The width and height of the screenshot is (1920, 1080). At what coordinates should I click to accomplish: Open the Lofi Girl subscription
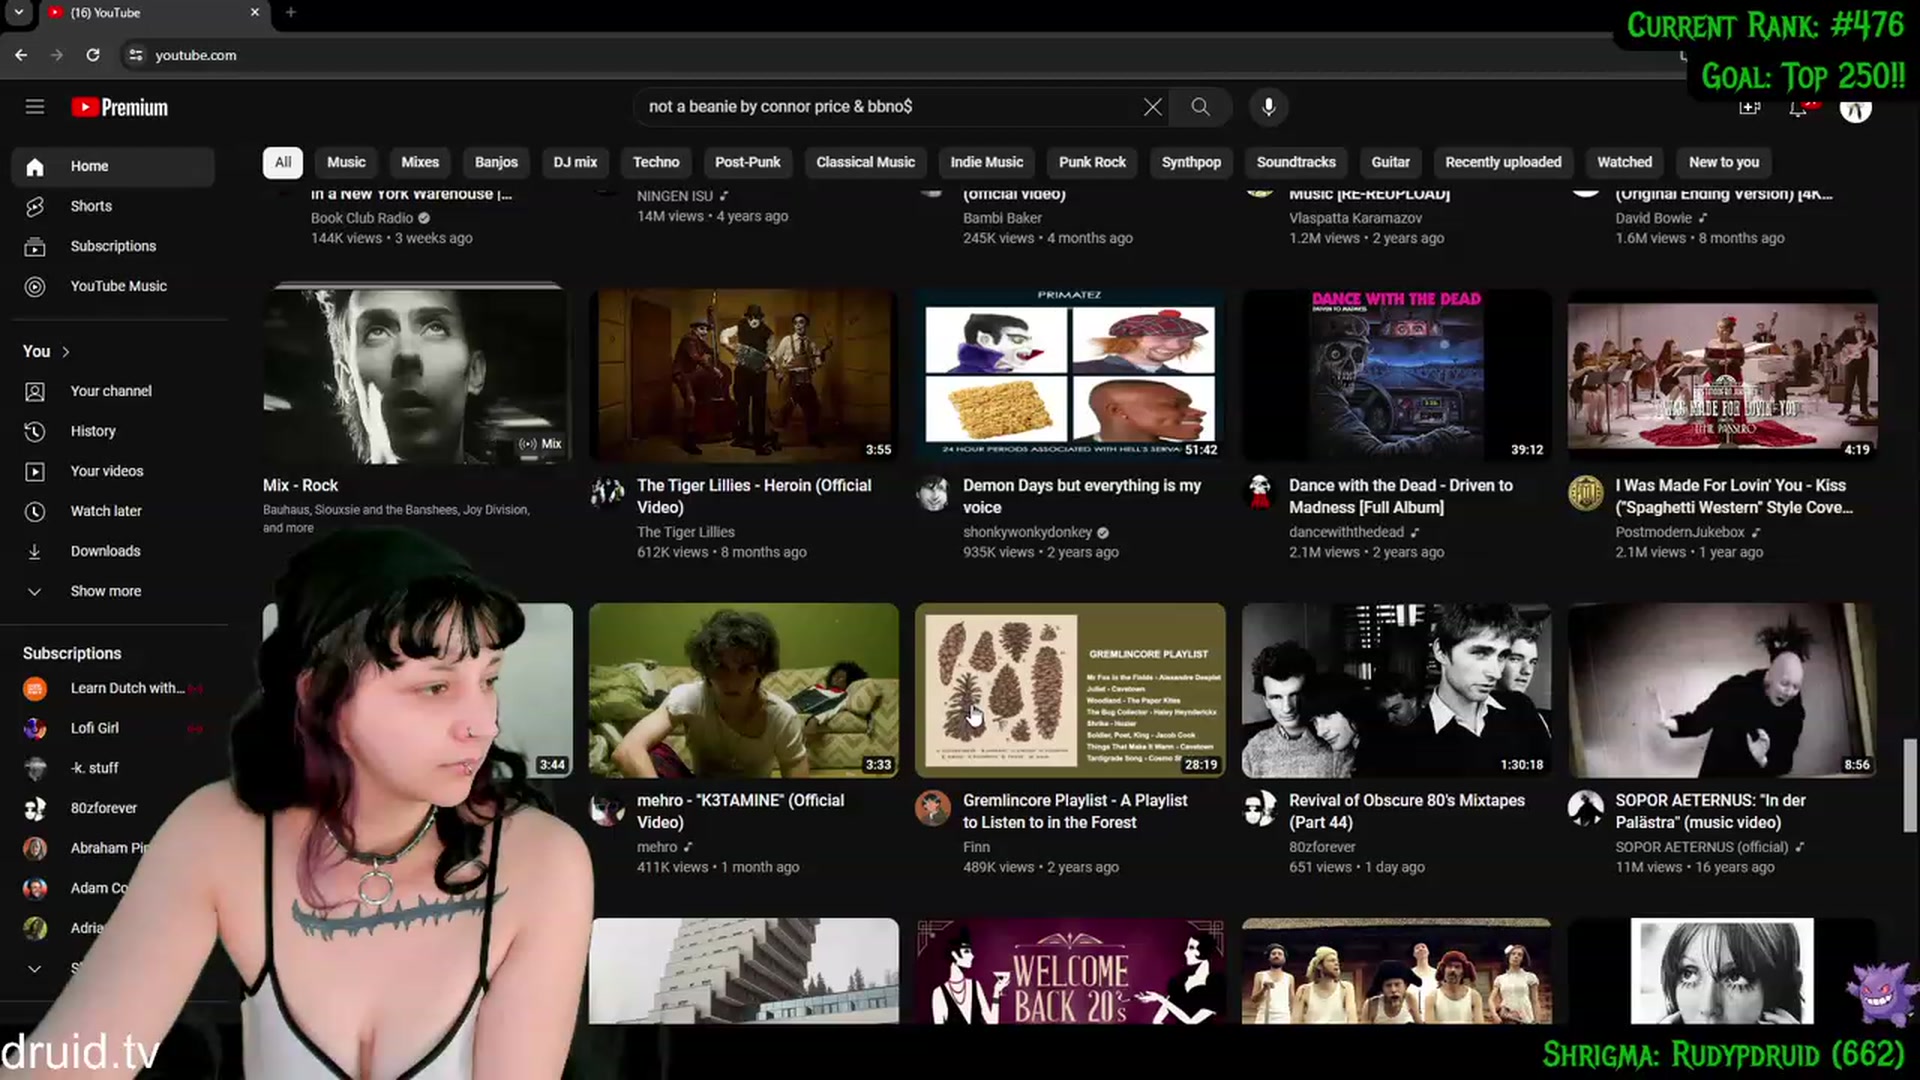click(x=113, y=728)
